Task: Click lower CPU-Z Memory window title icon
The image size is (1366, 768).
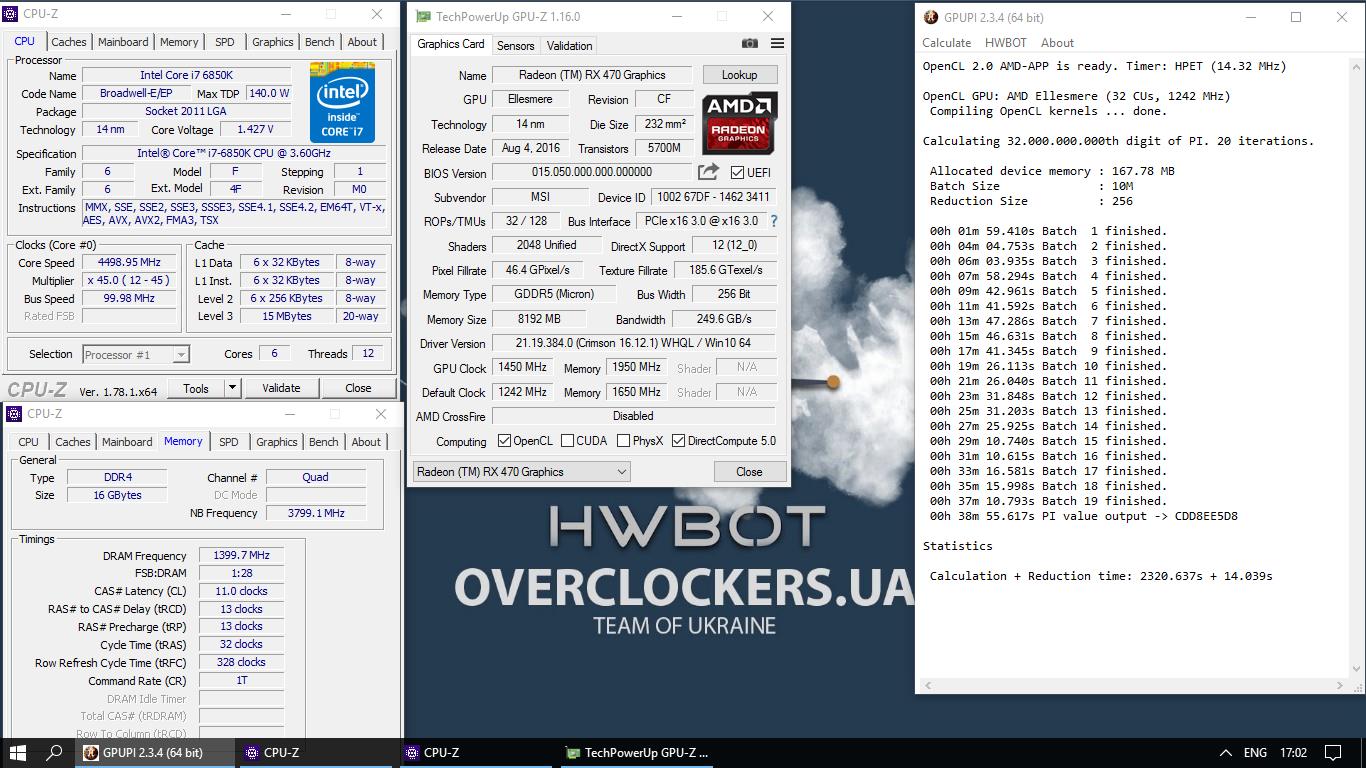Action: 14,414
